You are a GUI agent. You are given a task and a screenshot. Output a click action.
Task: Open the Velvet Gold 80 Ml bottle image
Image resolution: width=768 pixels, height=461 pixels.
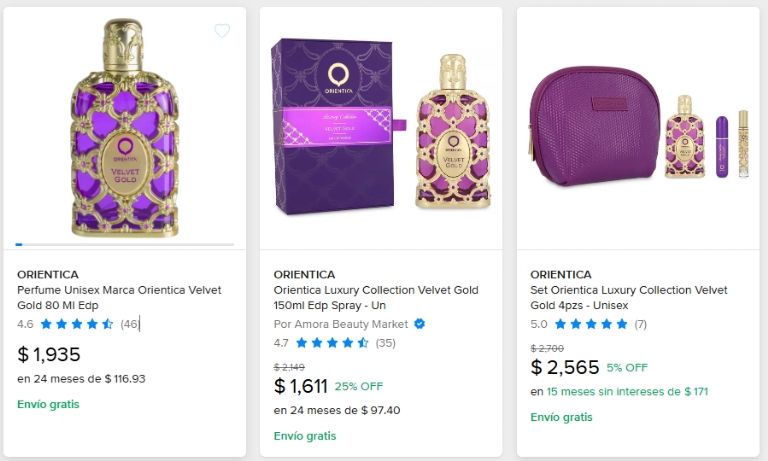(125, 128)
